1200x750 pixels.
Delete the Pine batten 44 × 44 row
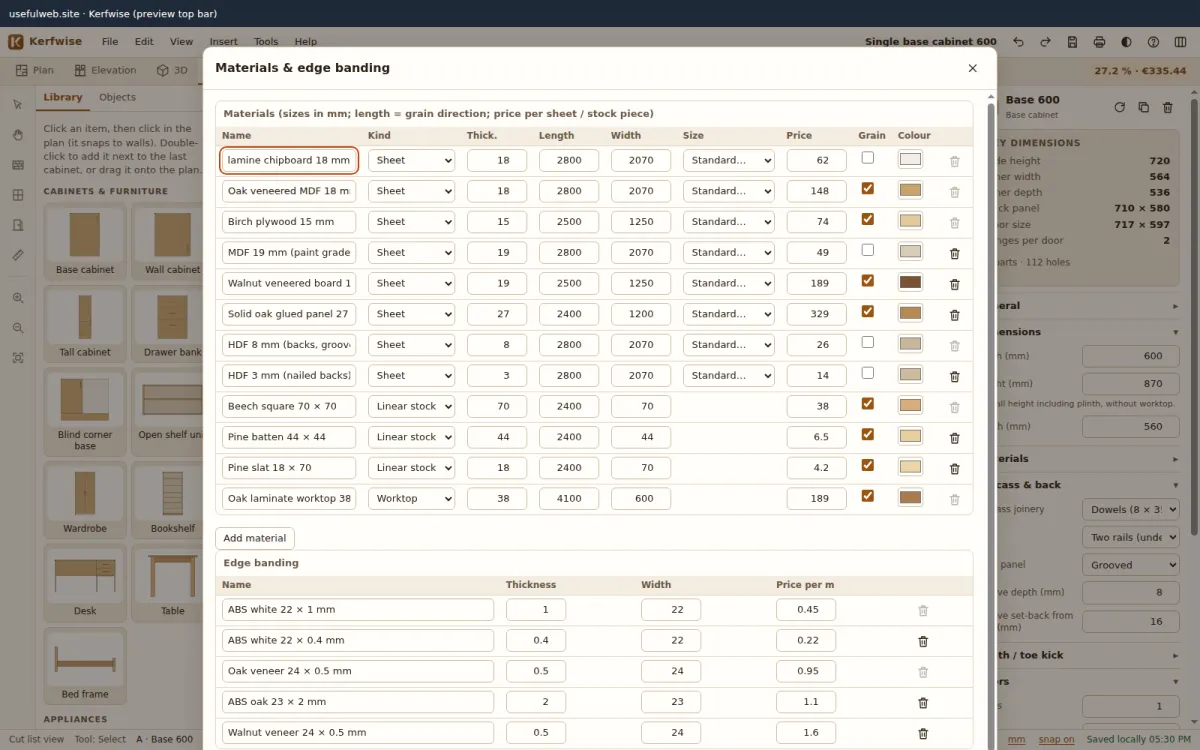tap(954, 438)
